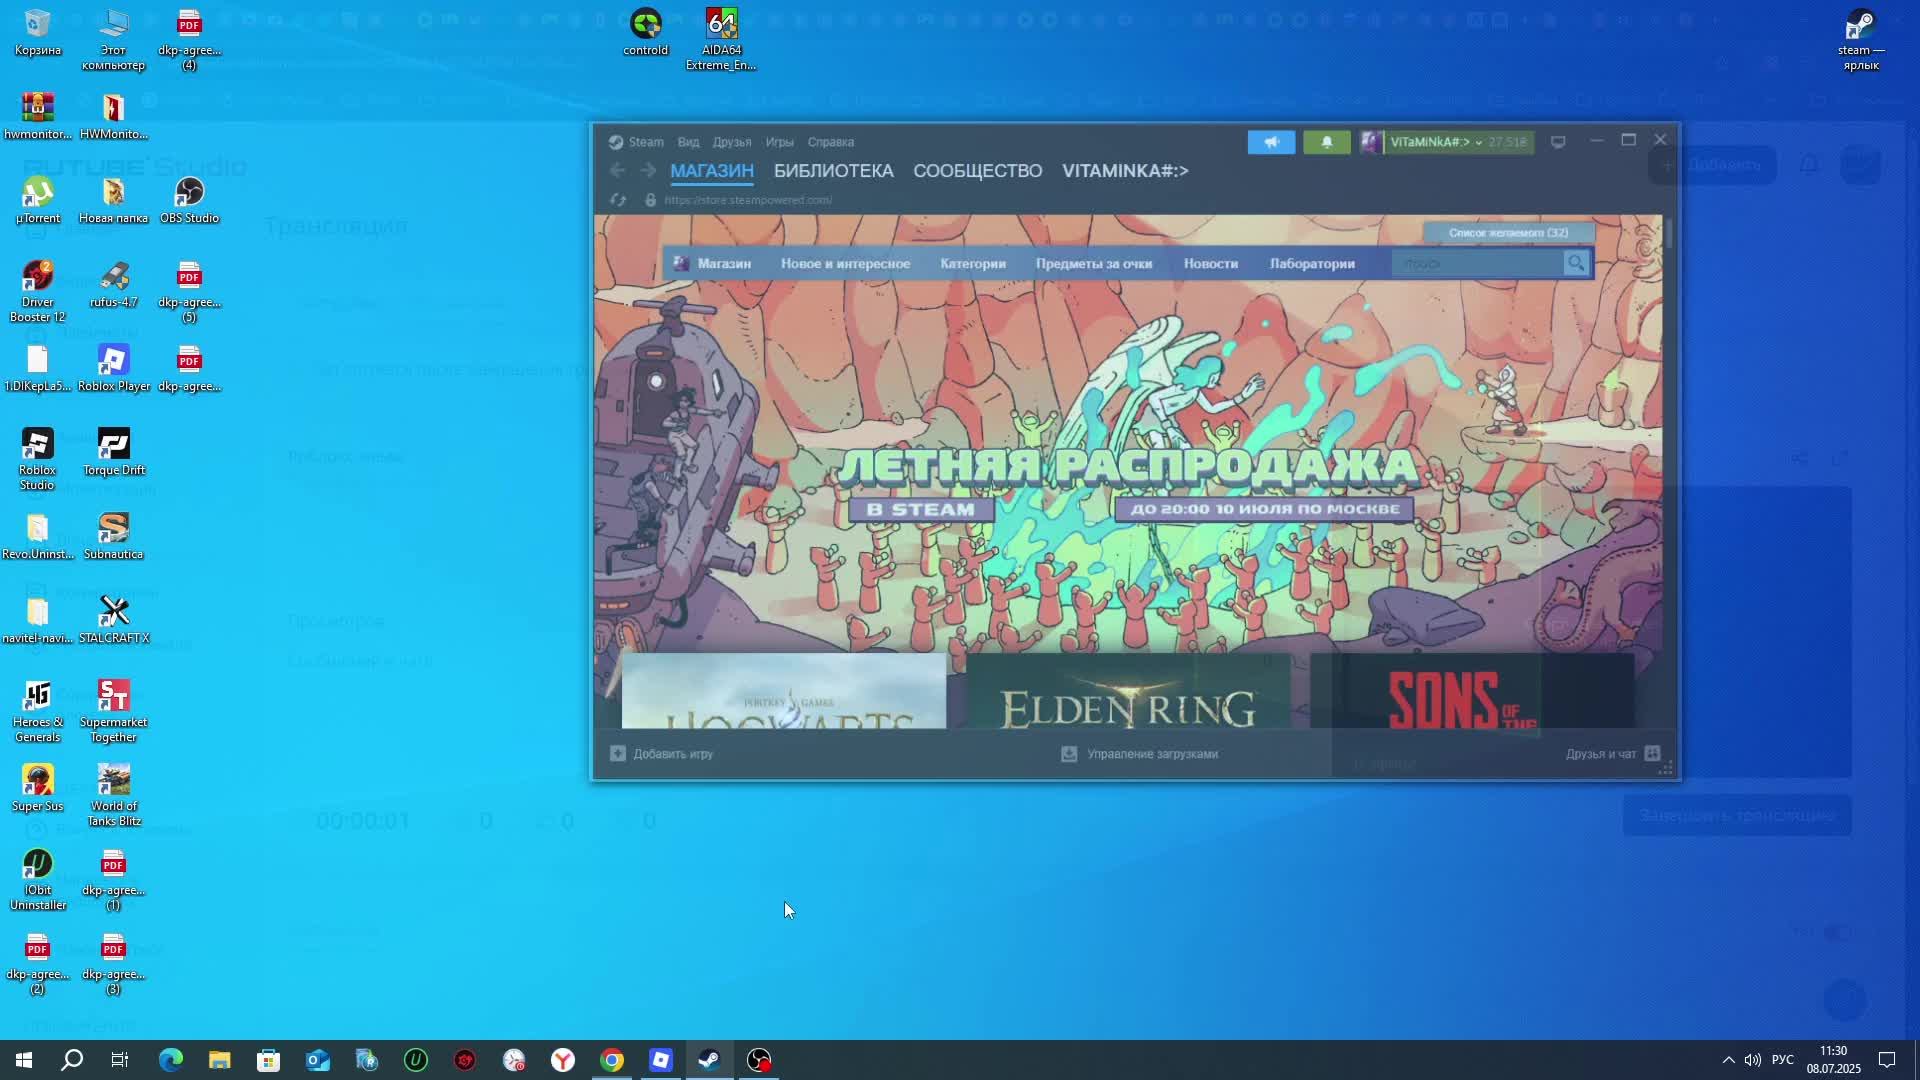Open the Windows Start menu

pos(24,1060)
